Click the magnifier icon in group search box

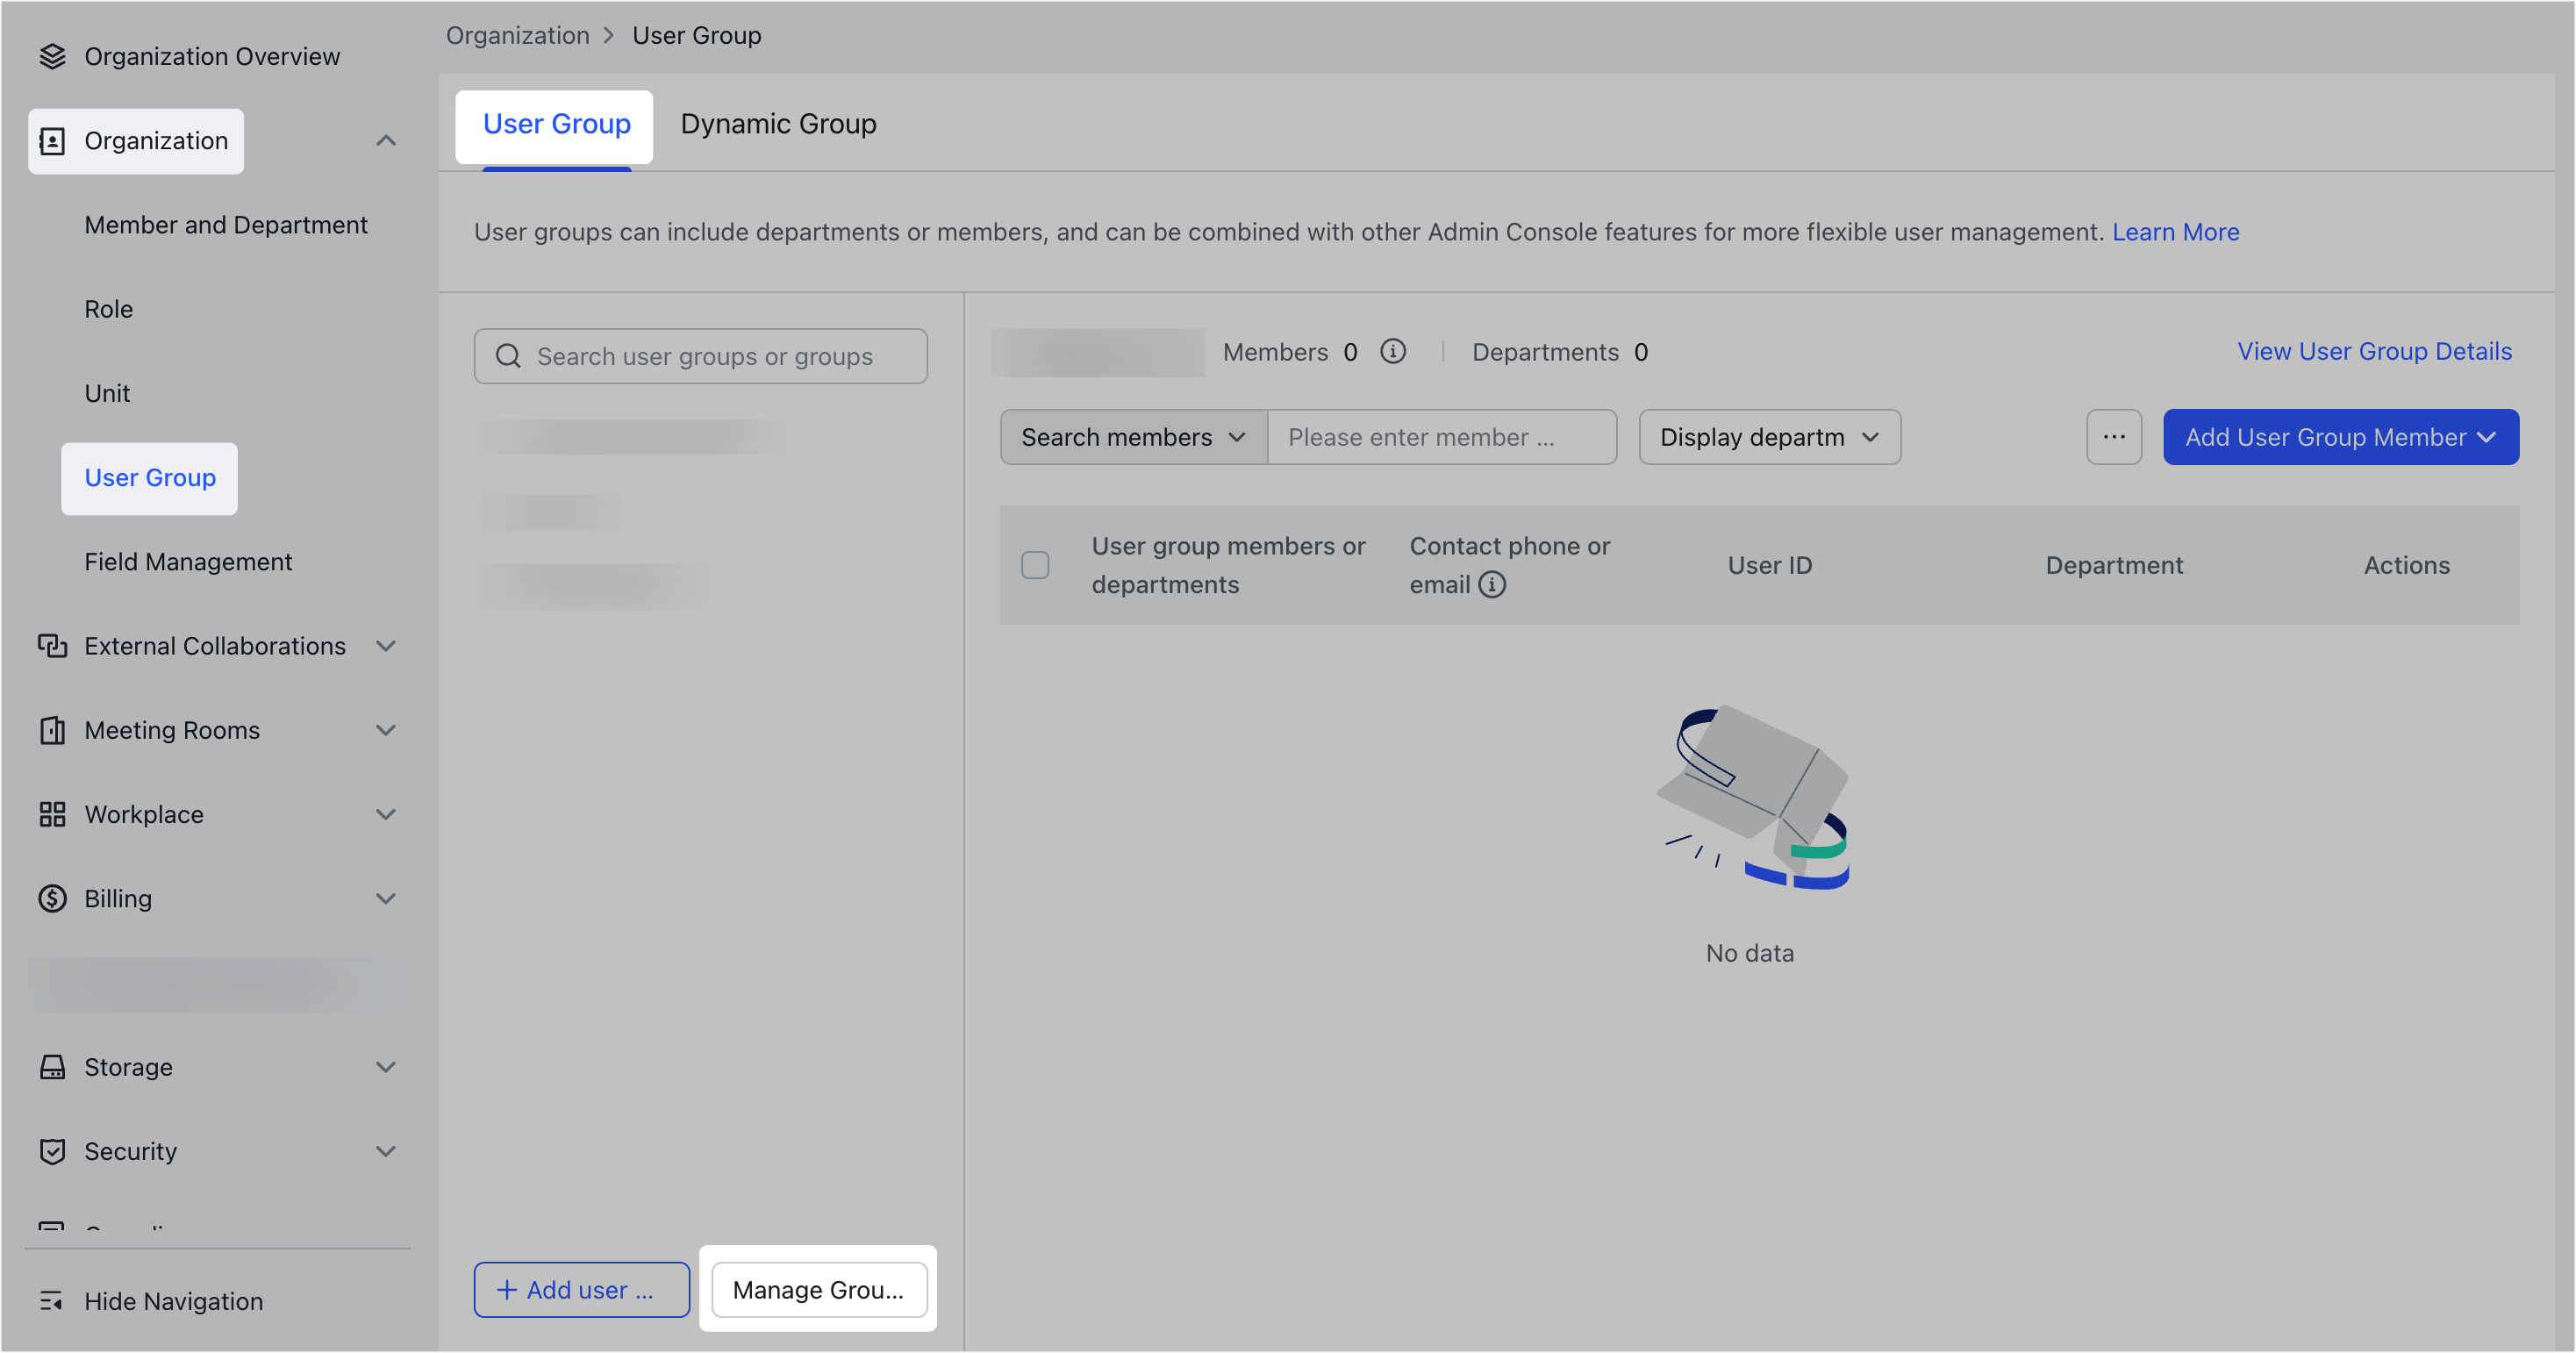[x=508, y=356]
